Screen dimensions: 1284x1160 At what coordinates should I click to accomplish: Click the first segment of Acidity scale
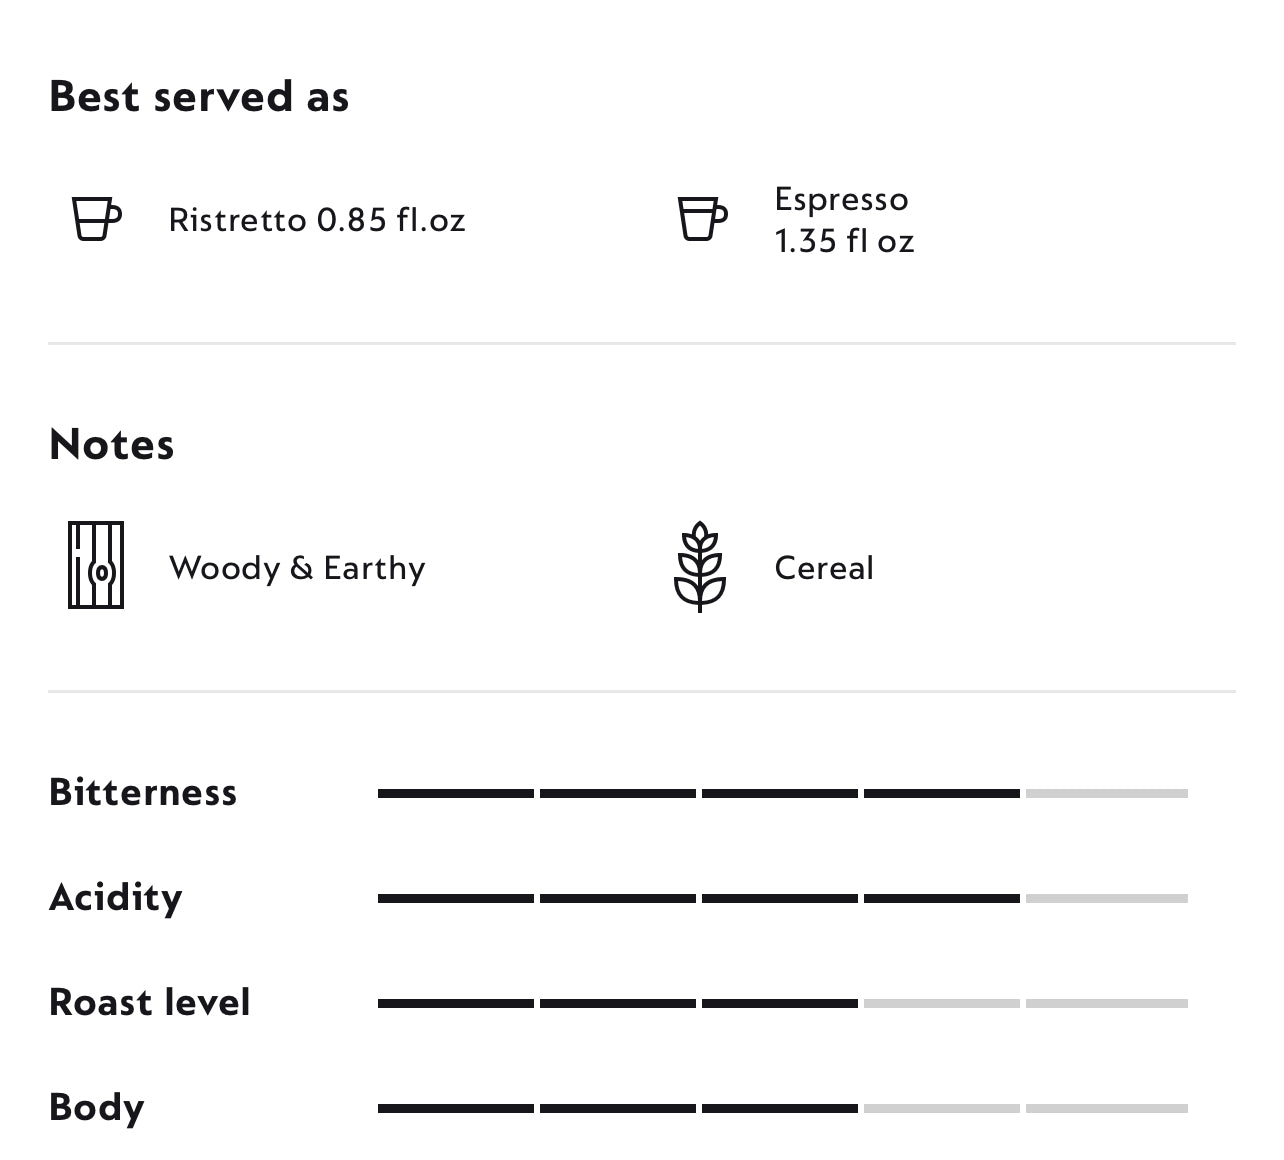pyautogui.click(x=456, y=899)
